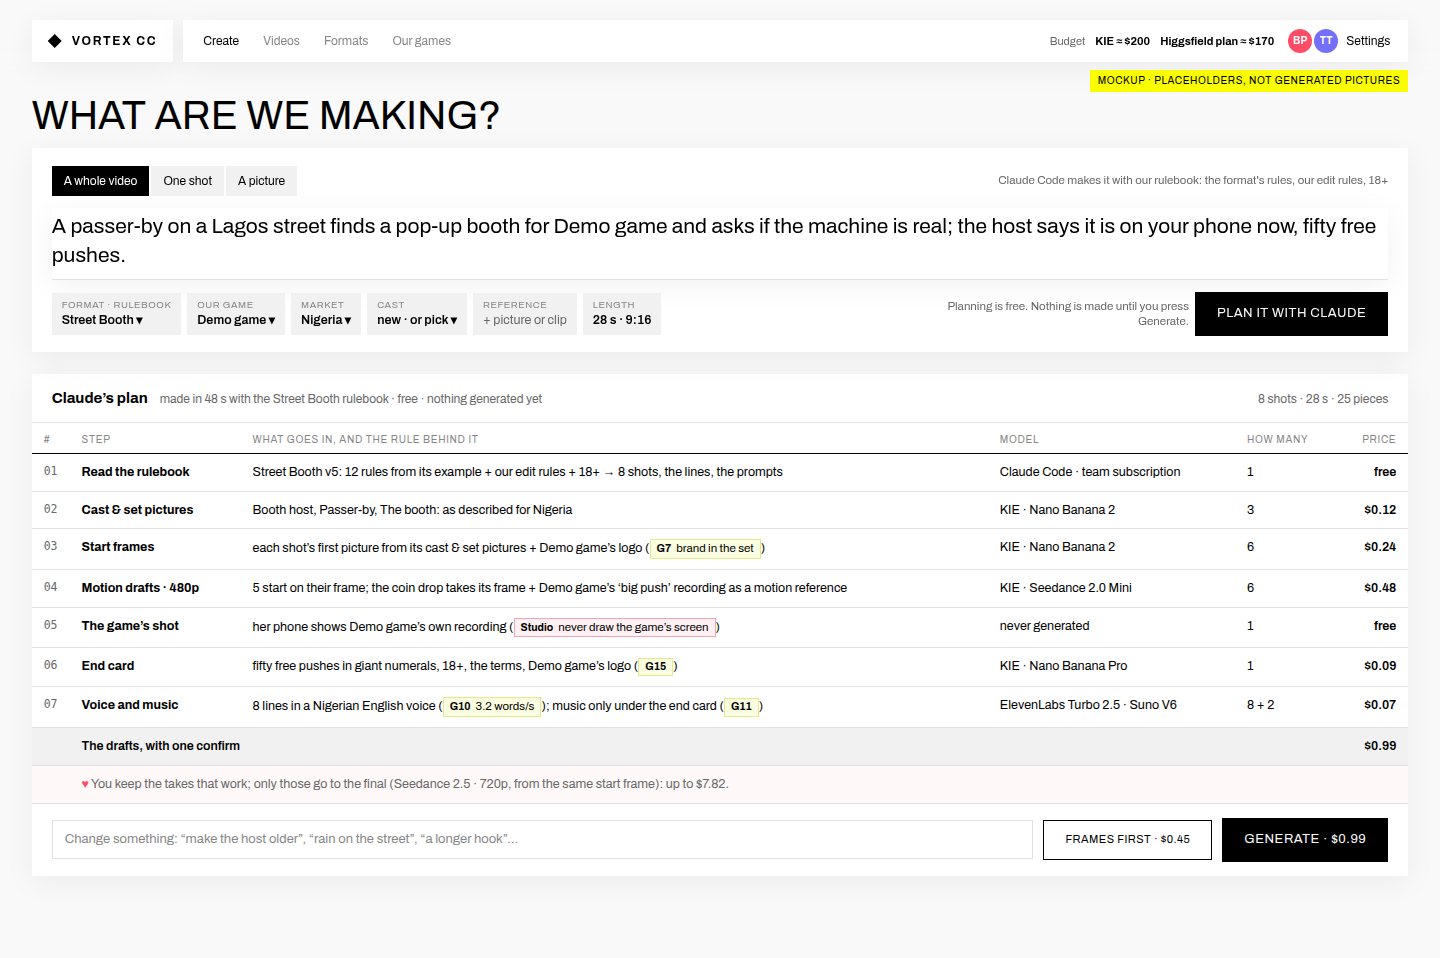Click the Change something input field

pyautogui.click(x=542, y=840)
